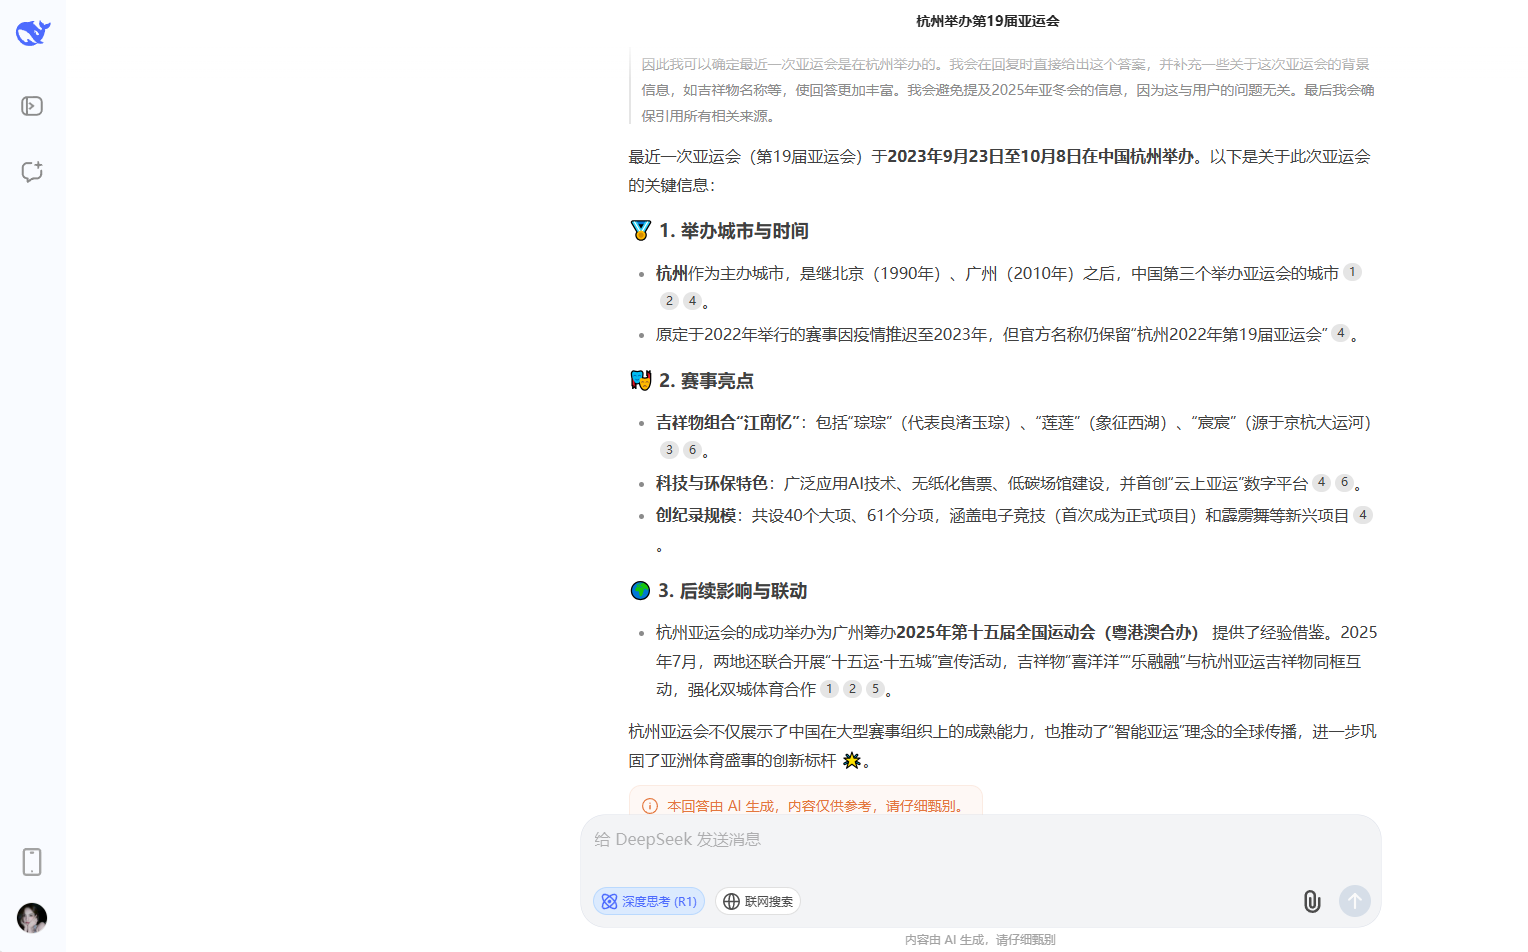Click the DeepSeek whale logo
The image size is (1528, 952).
click(x=33, y=33)
